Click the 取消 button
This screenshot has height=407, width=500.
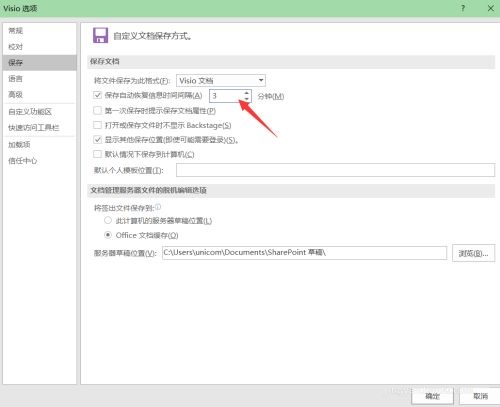point(480,396)
